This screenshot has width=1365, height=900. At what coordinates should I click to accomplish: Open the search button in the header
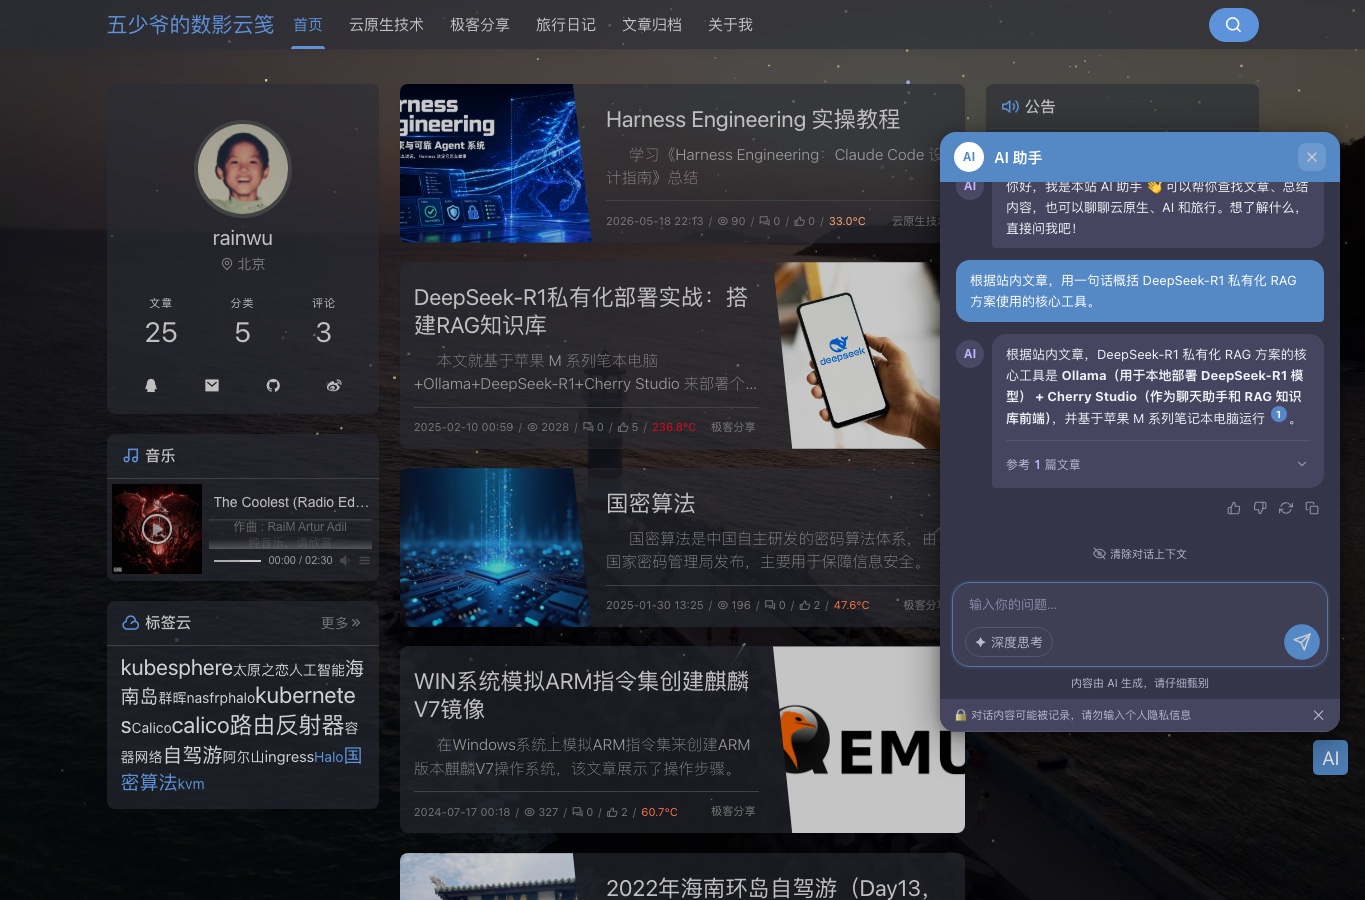point(1233,25)
